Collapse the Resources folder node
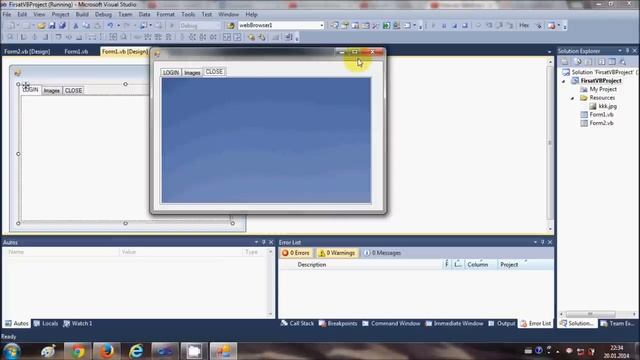The image size is (640, 360). [x=572, y=98]
